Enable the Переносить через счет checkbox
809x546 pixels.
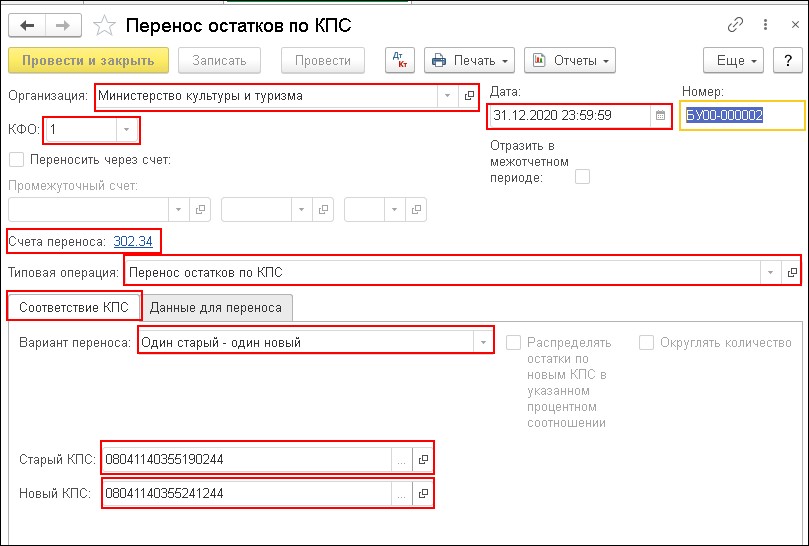[16, 159]
